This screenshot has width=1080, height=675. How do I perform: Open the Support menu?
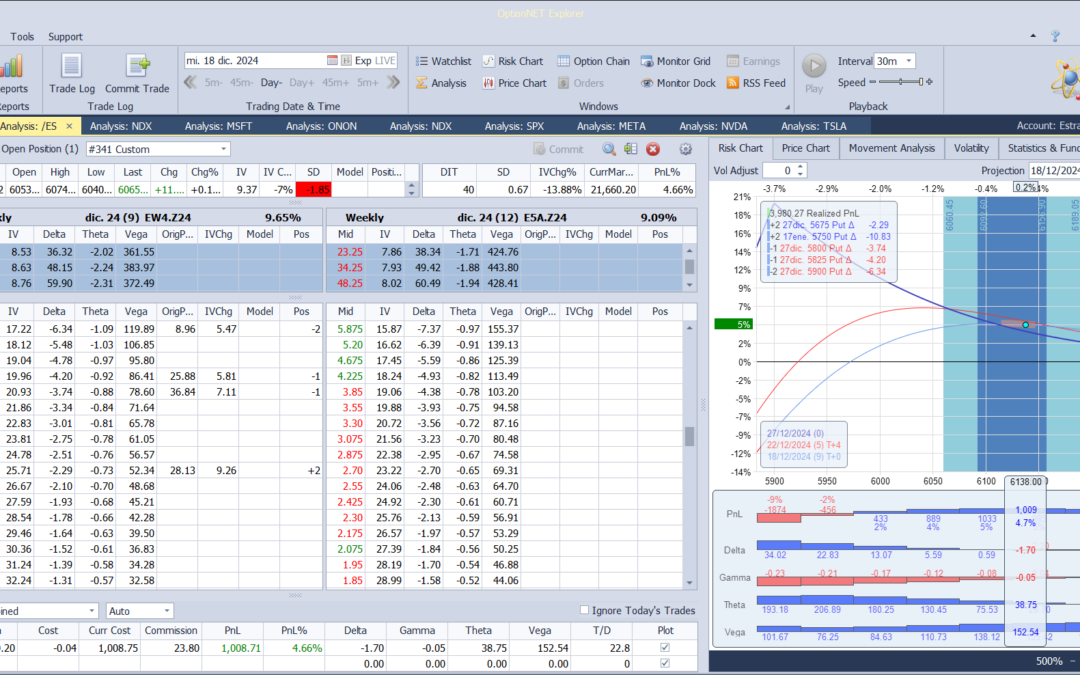click(x=65, y=37)
